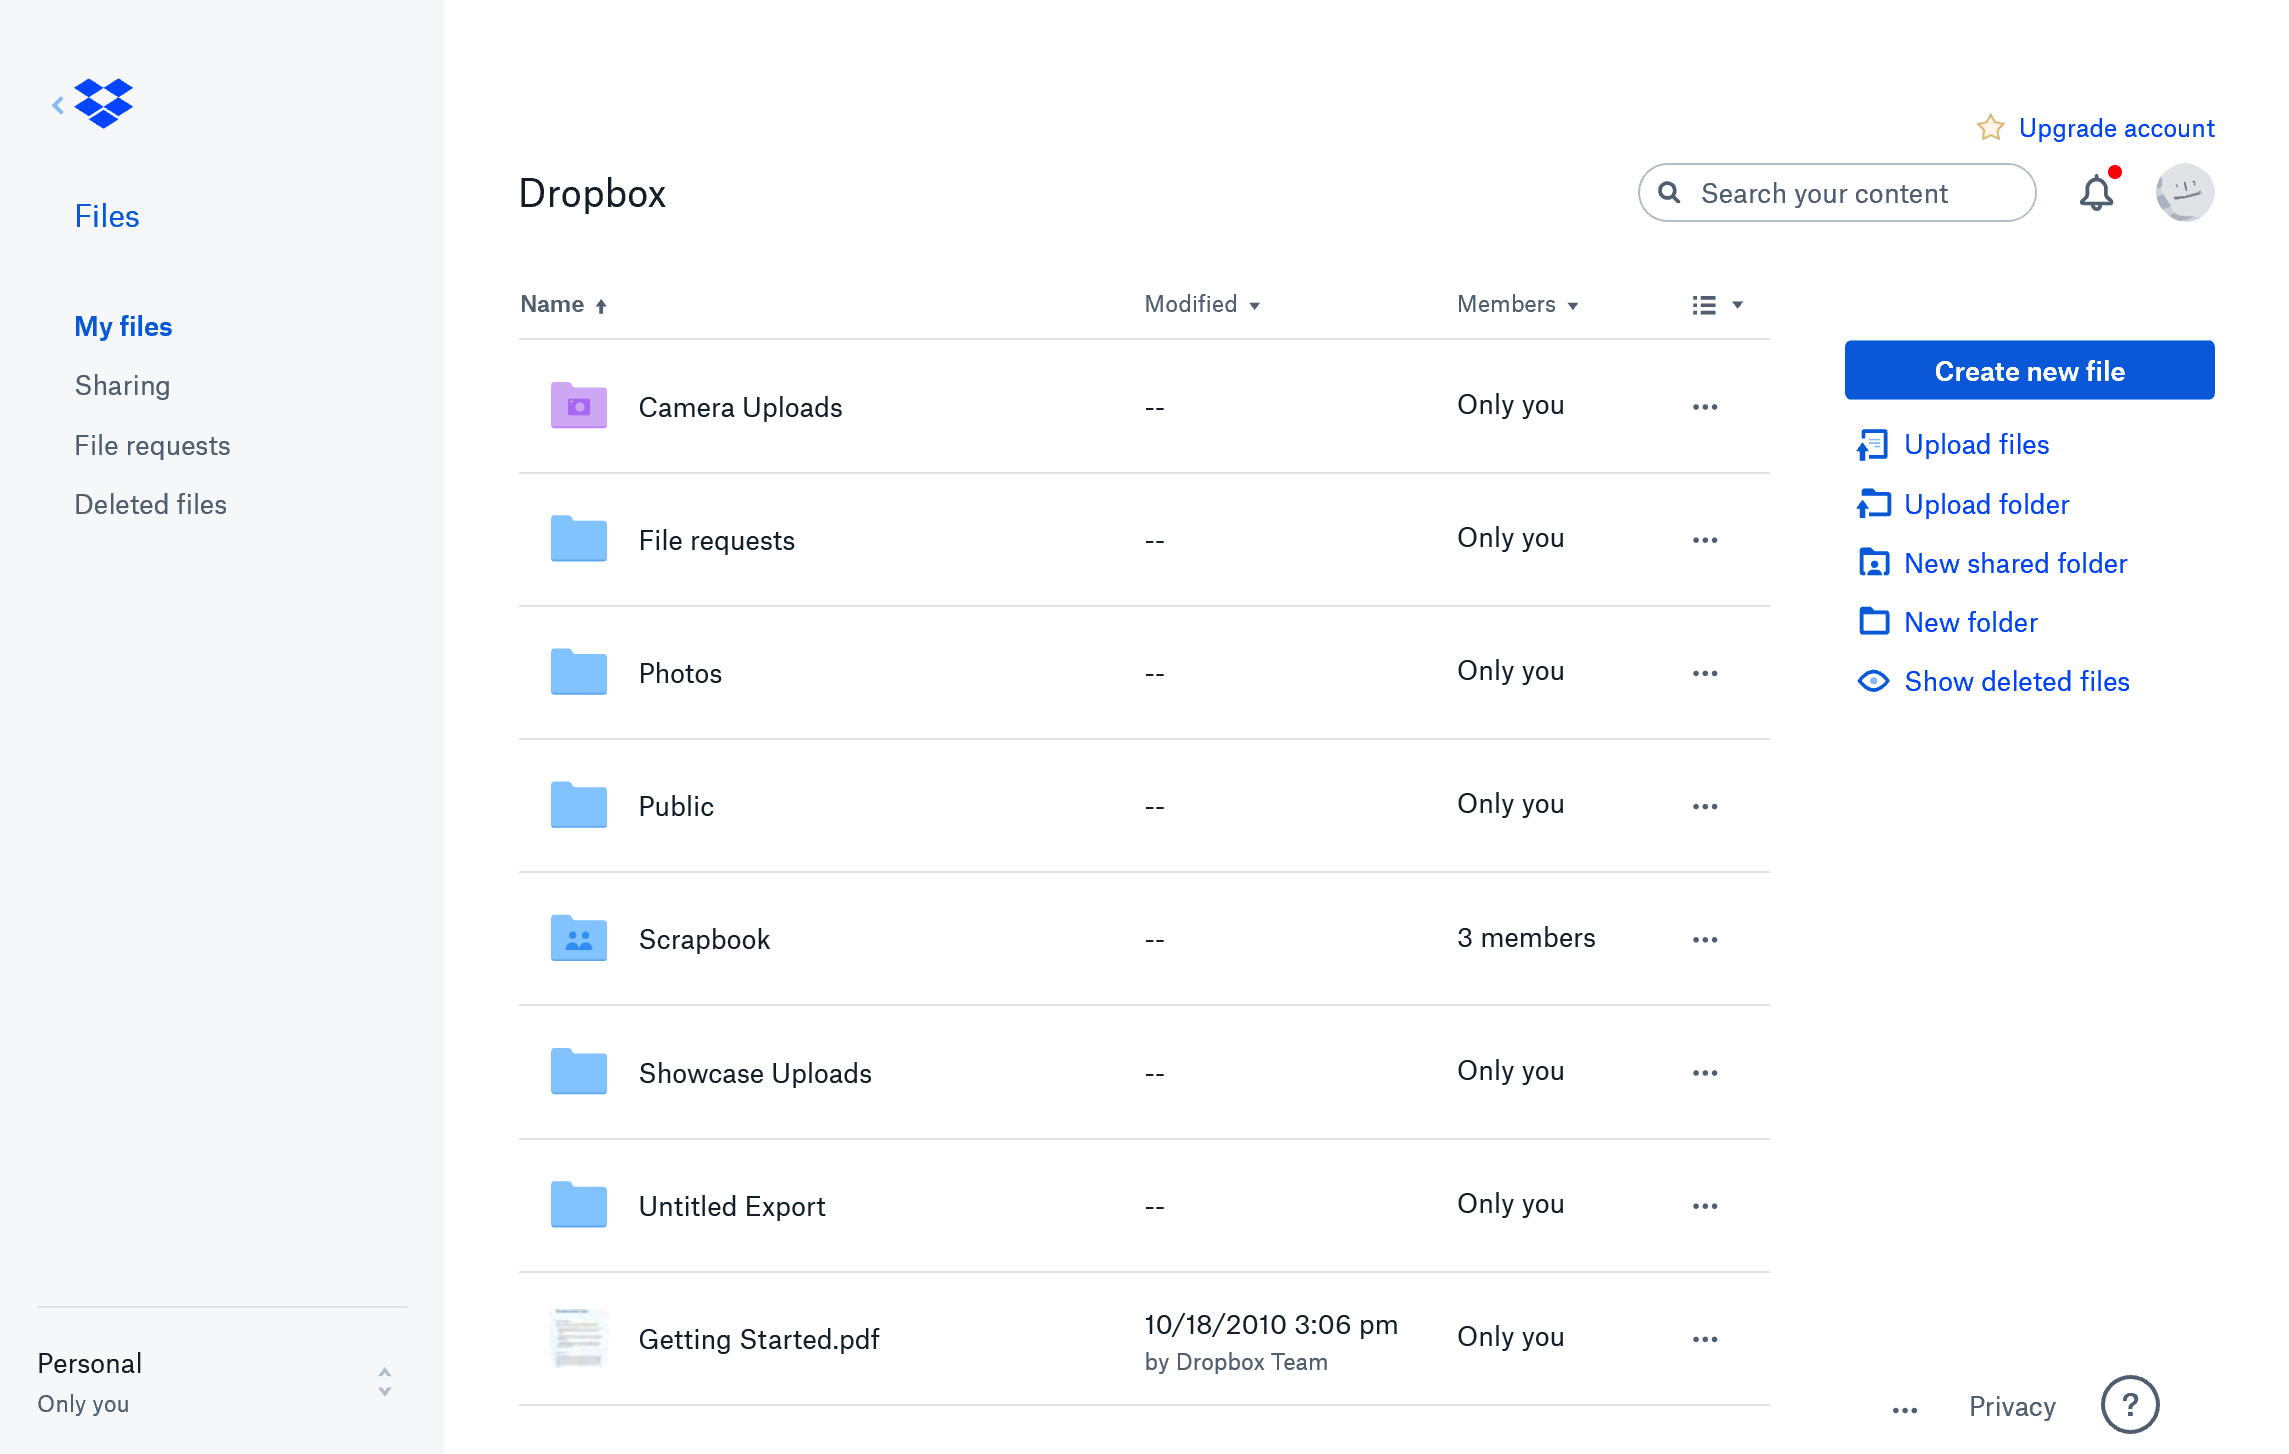2289x1454 pixels.
Task: Open the Files section heading
Action: tap(107, 216)
